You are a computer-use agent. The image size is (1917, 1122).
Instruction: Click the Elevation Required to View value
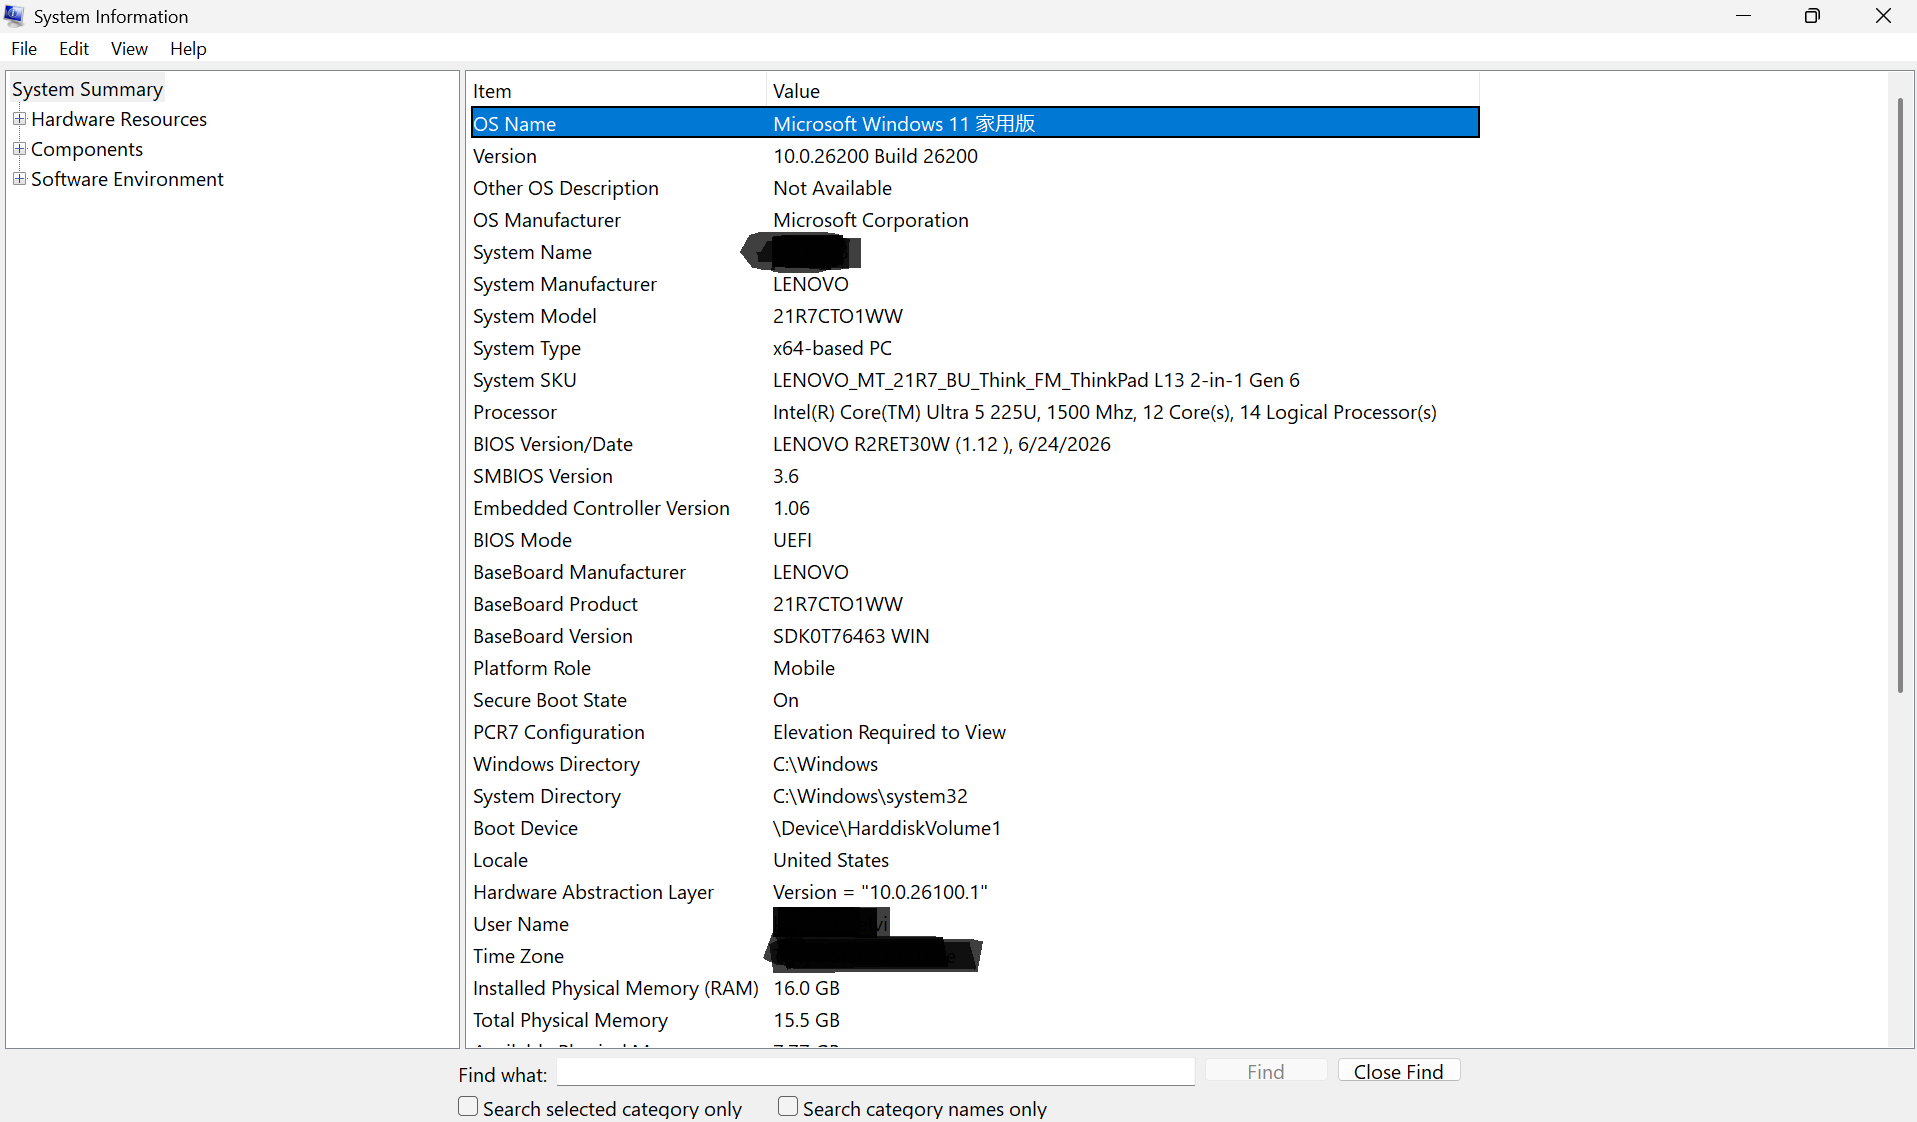(x=889, y=732)
